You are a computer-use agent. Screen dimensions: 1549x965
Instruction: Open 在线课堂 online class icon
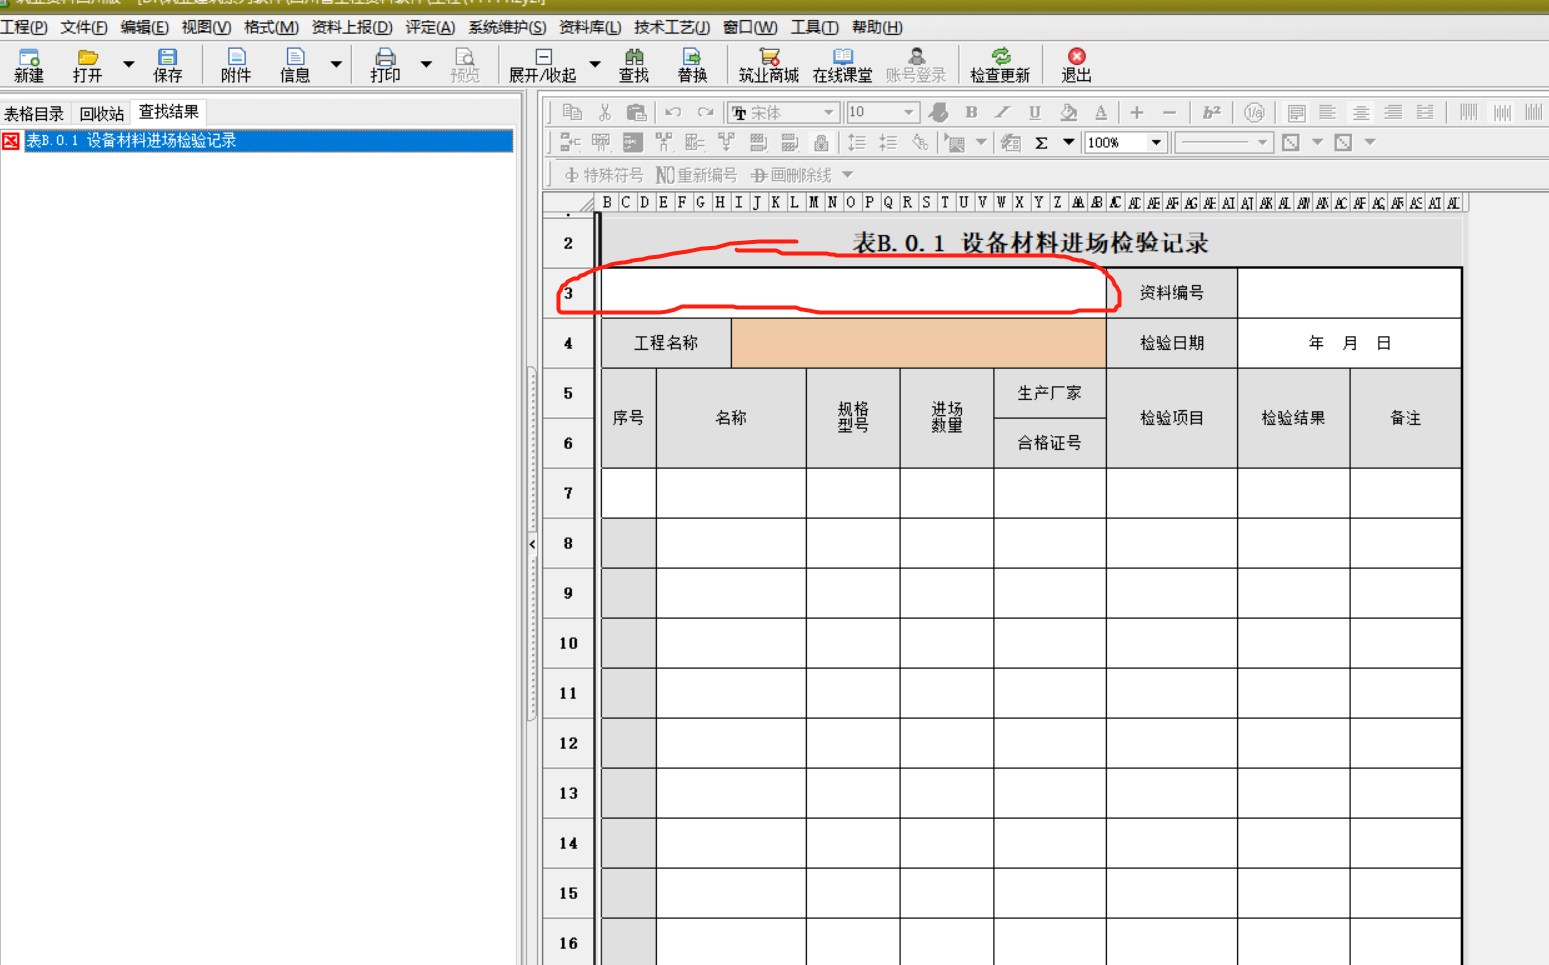pyautogui.click(x=842, y=65)
